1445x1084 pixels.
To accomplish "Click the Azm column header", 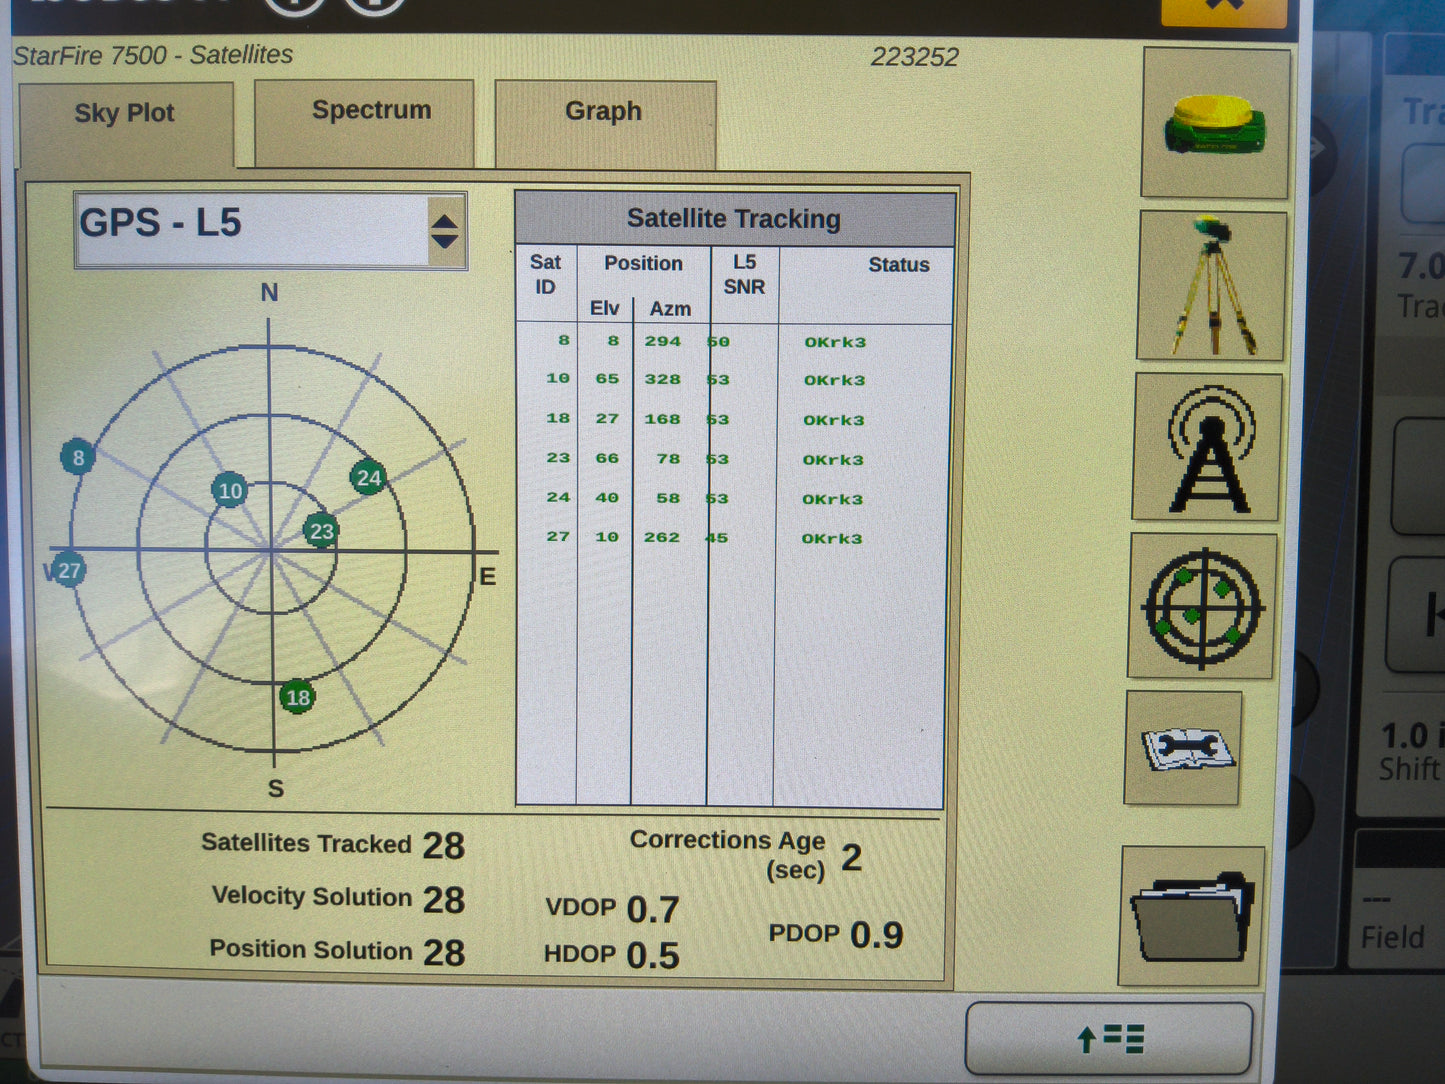I will click(670, 308).
